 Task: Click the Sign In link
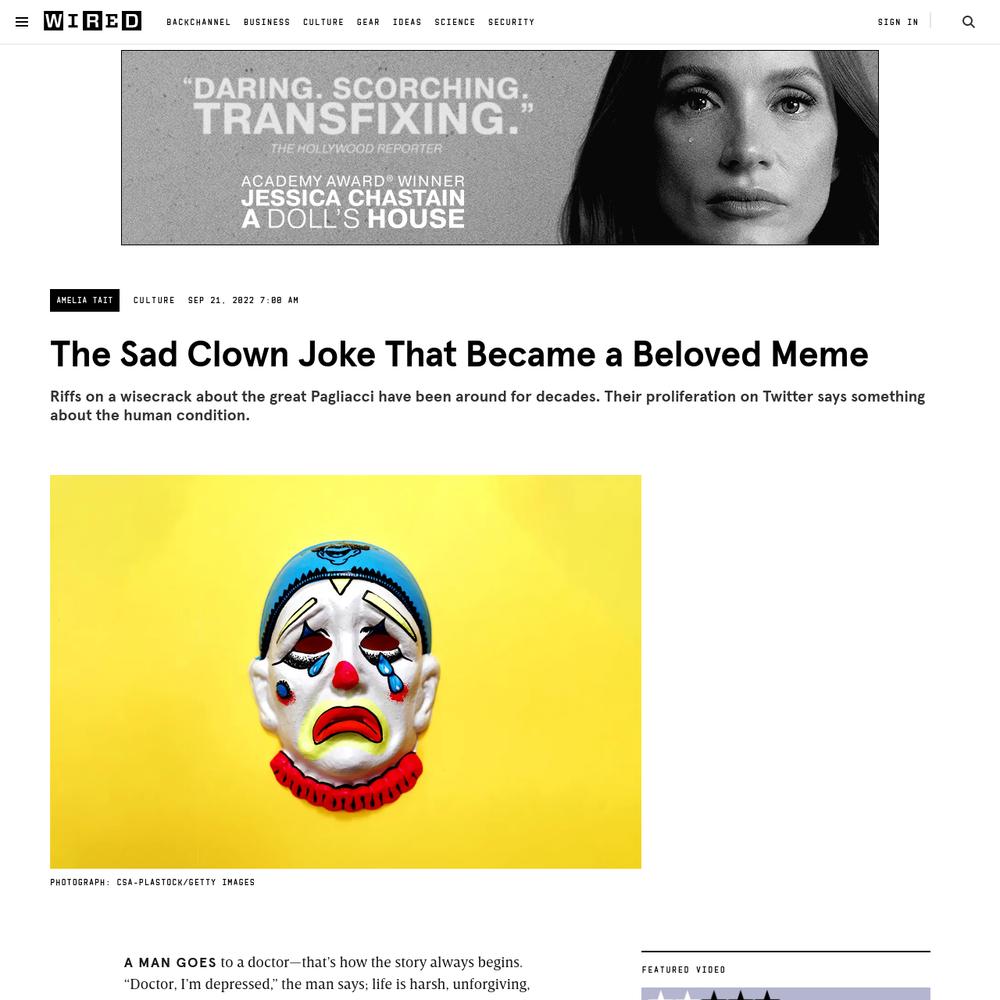pos(898,22)
